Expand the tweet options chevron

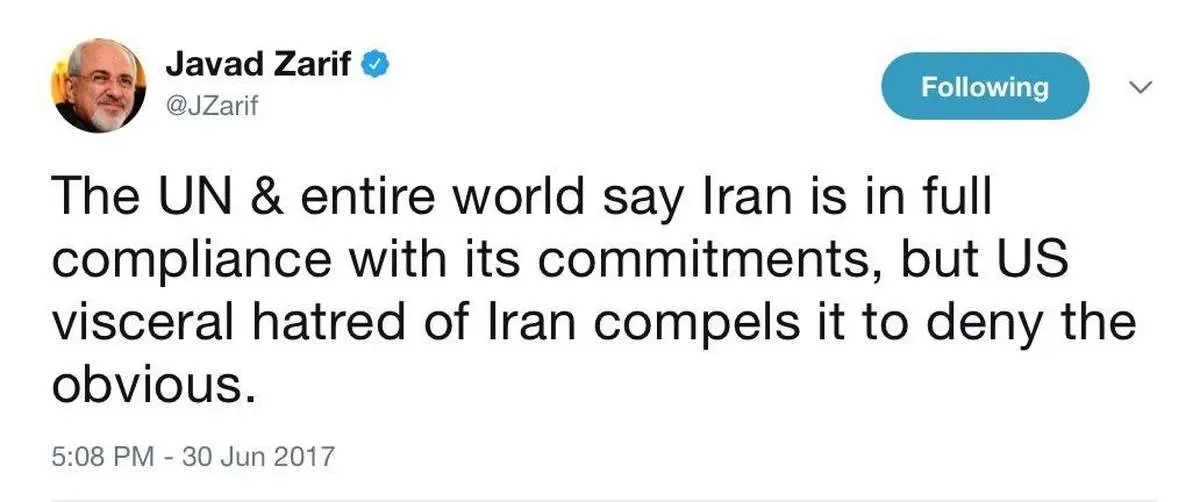(x=1141, y=87)
